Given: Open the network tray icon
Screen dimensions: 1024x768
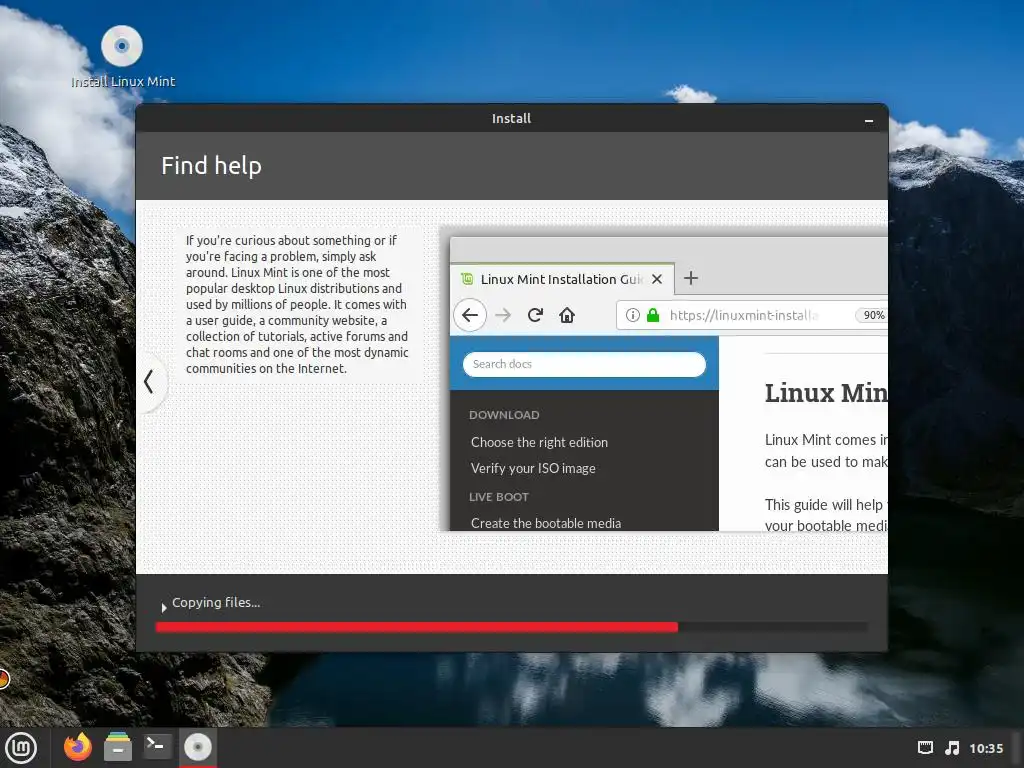Looking at the screenshot, I should tap(925, 748).
